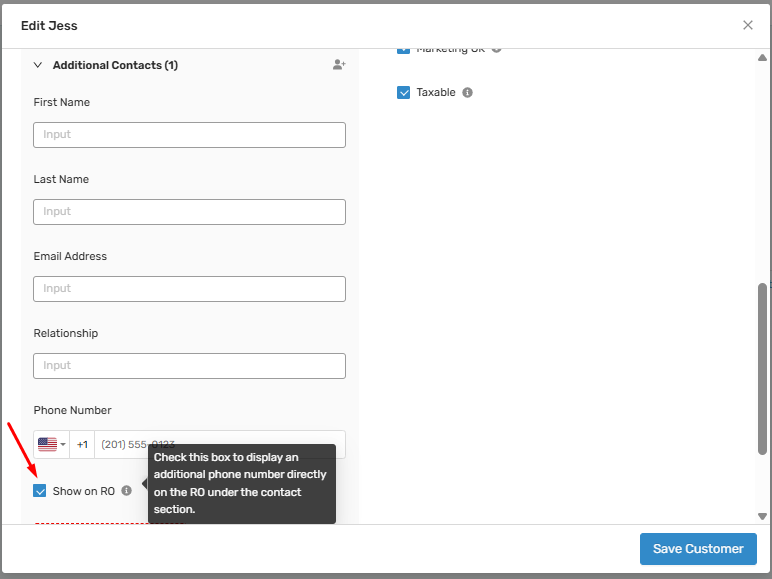This screenshot has width=772, height=579.
Task: Click the vertical scrollbar thumb
Action: pos(762,369)
